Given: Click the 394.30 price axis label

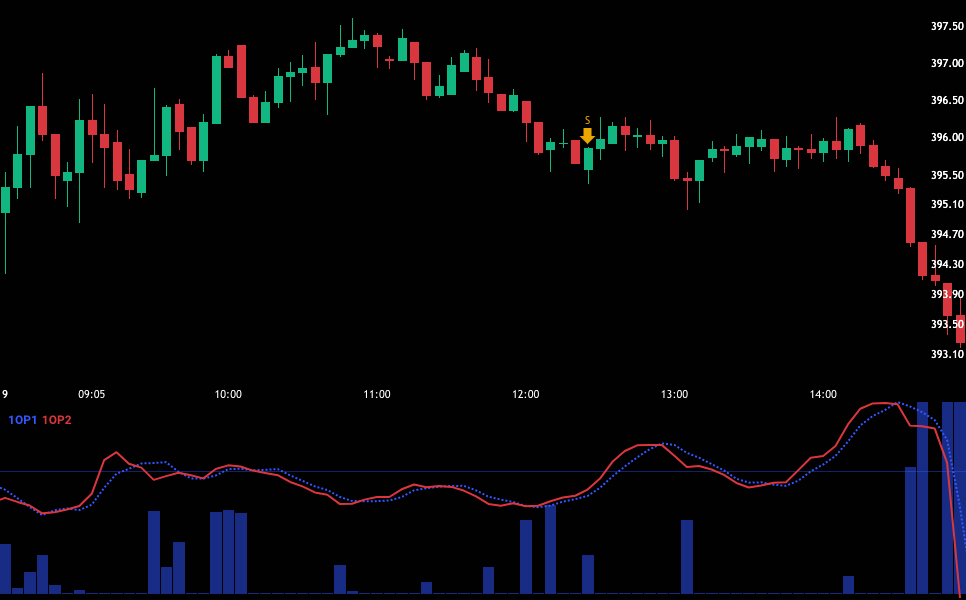Looking at the screenshot, I should pyautogui.click(x=947, y=264).
